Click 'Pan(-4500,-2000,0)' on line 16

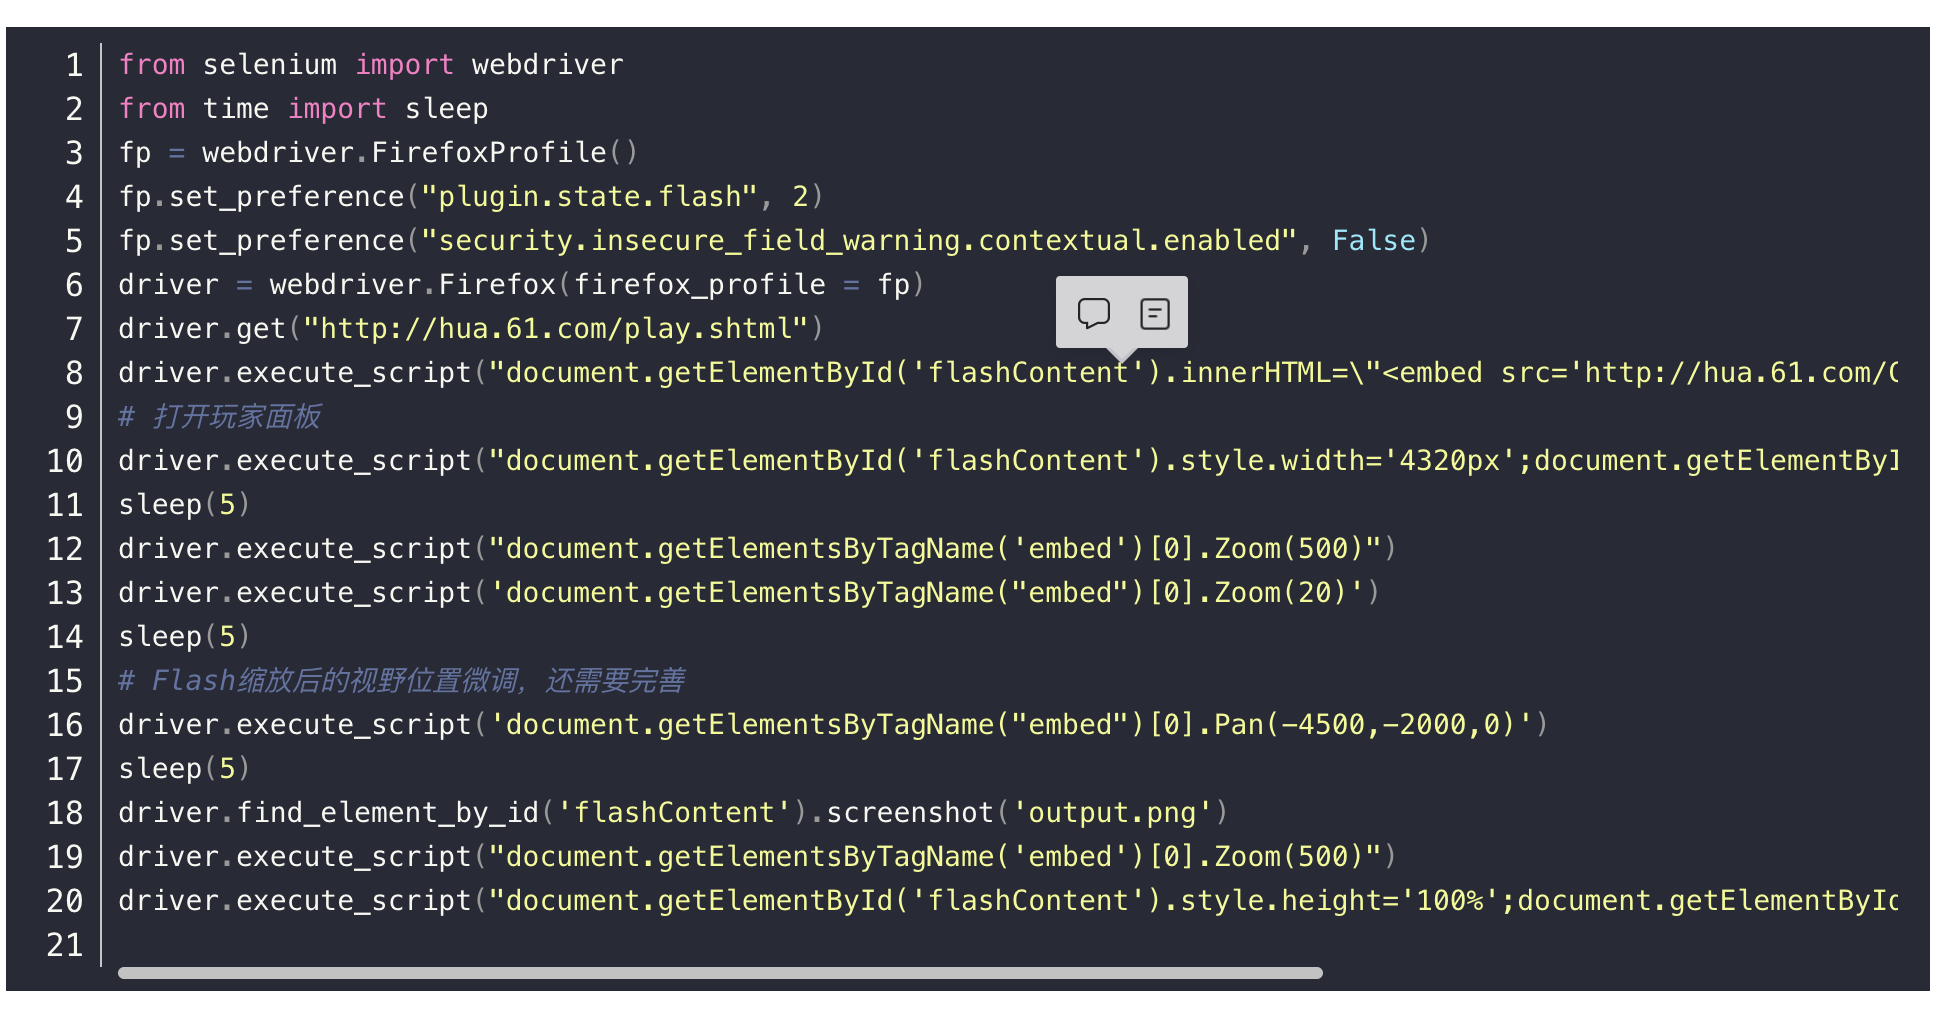click(x=1364, y=725)
